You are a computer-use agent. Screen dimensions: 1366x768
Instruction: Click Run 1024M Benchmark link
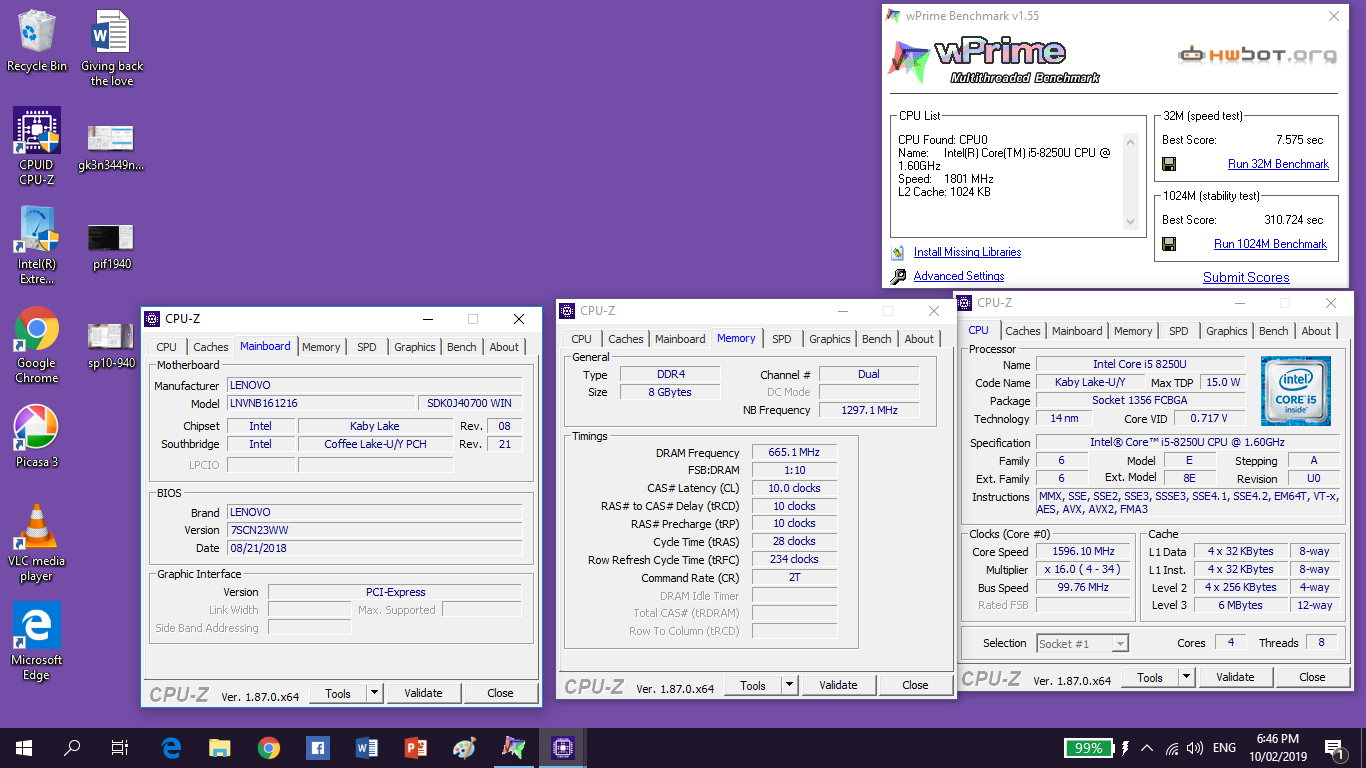[1270, 244]
